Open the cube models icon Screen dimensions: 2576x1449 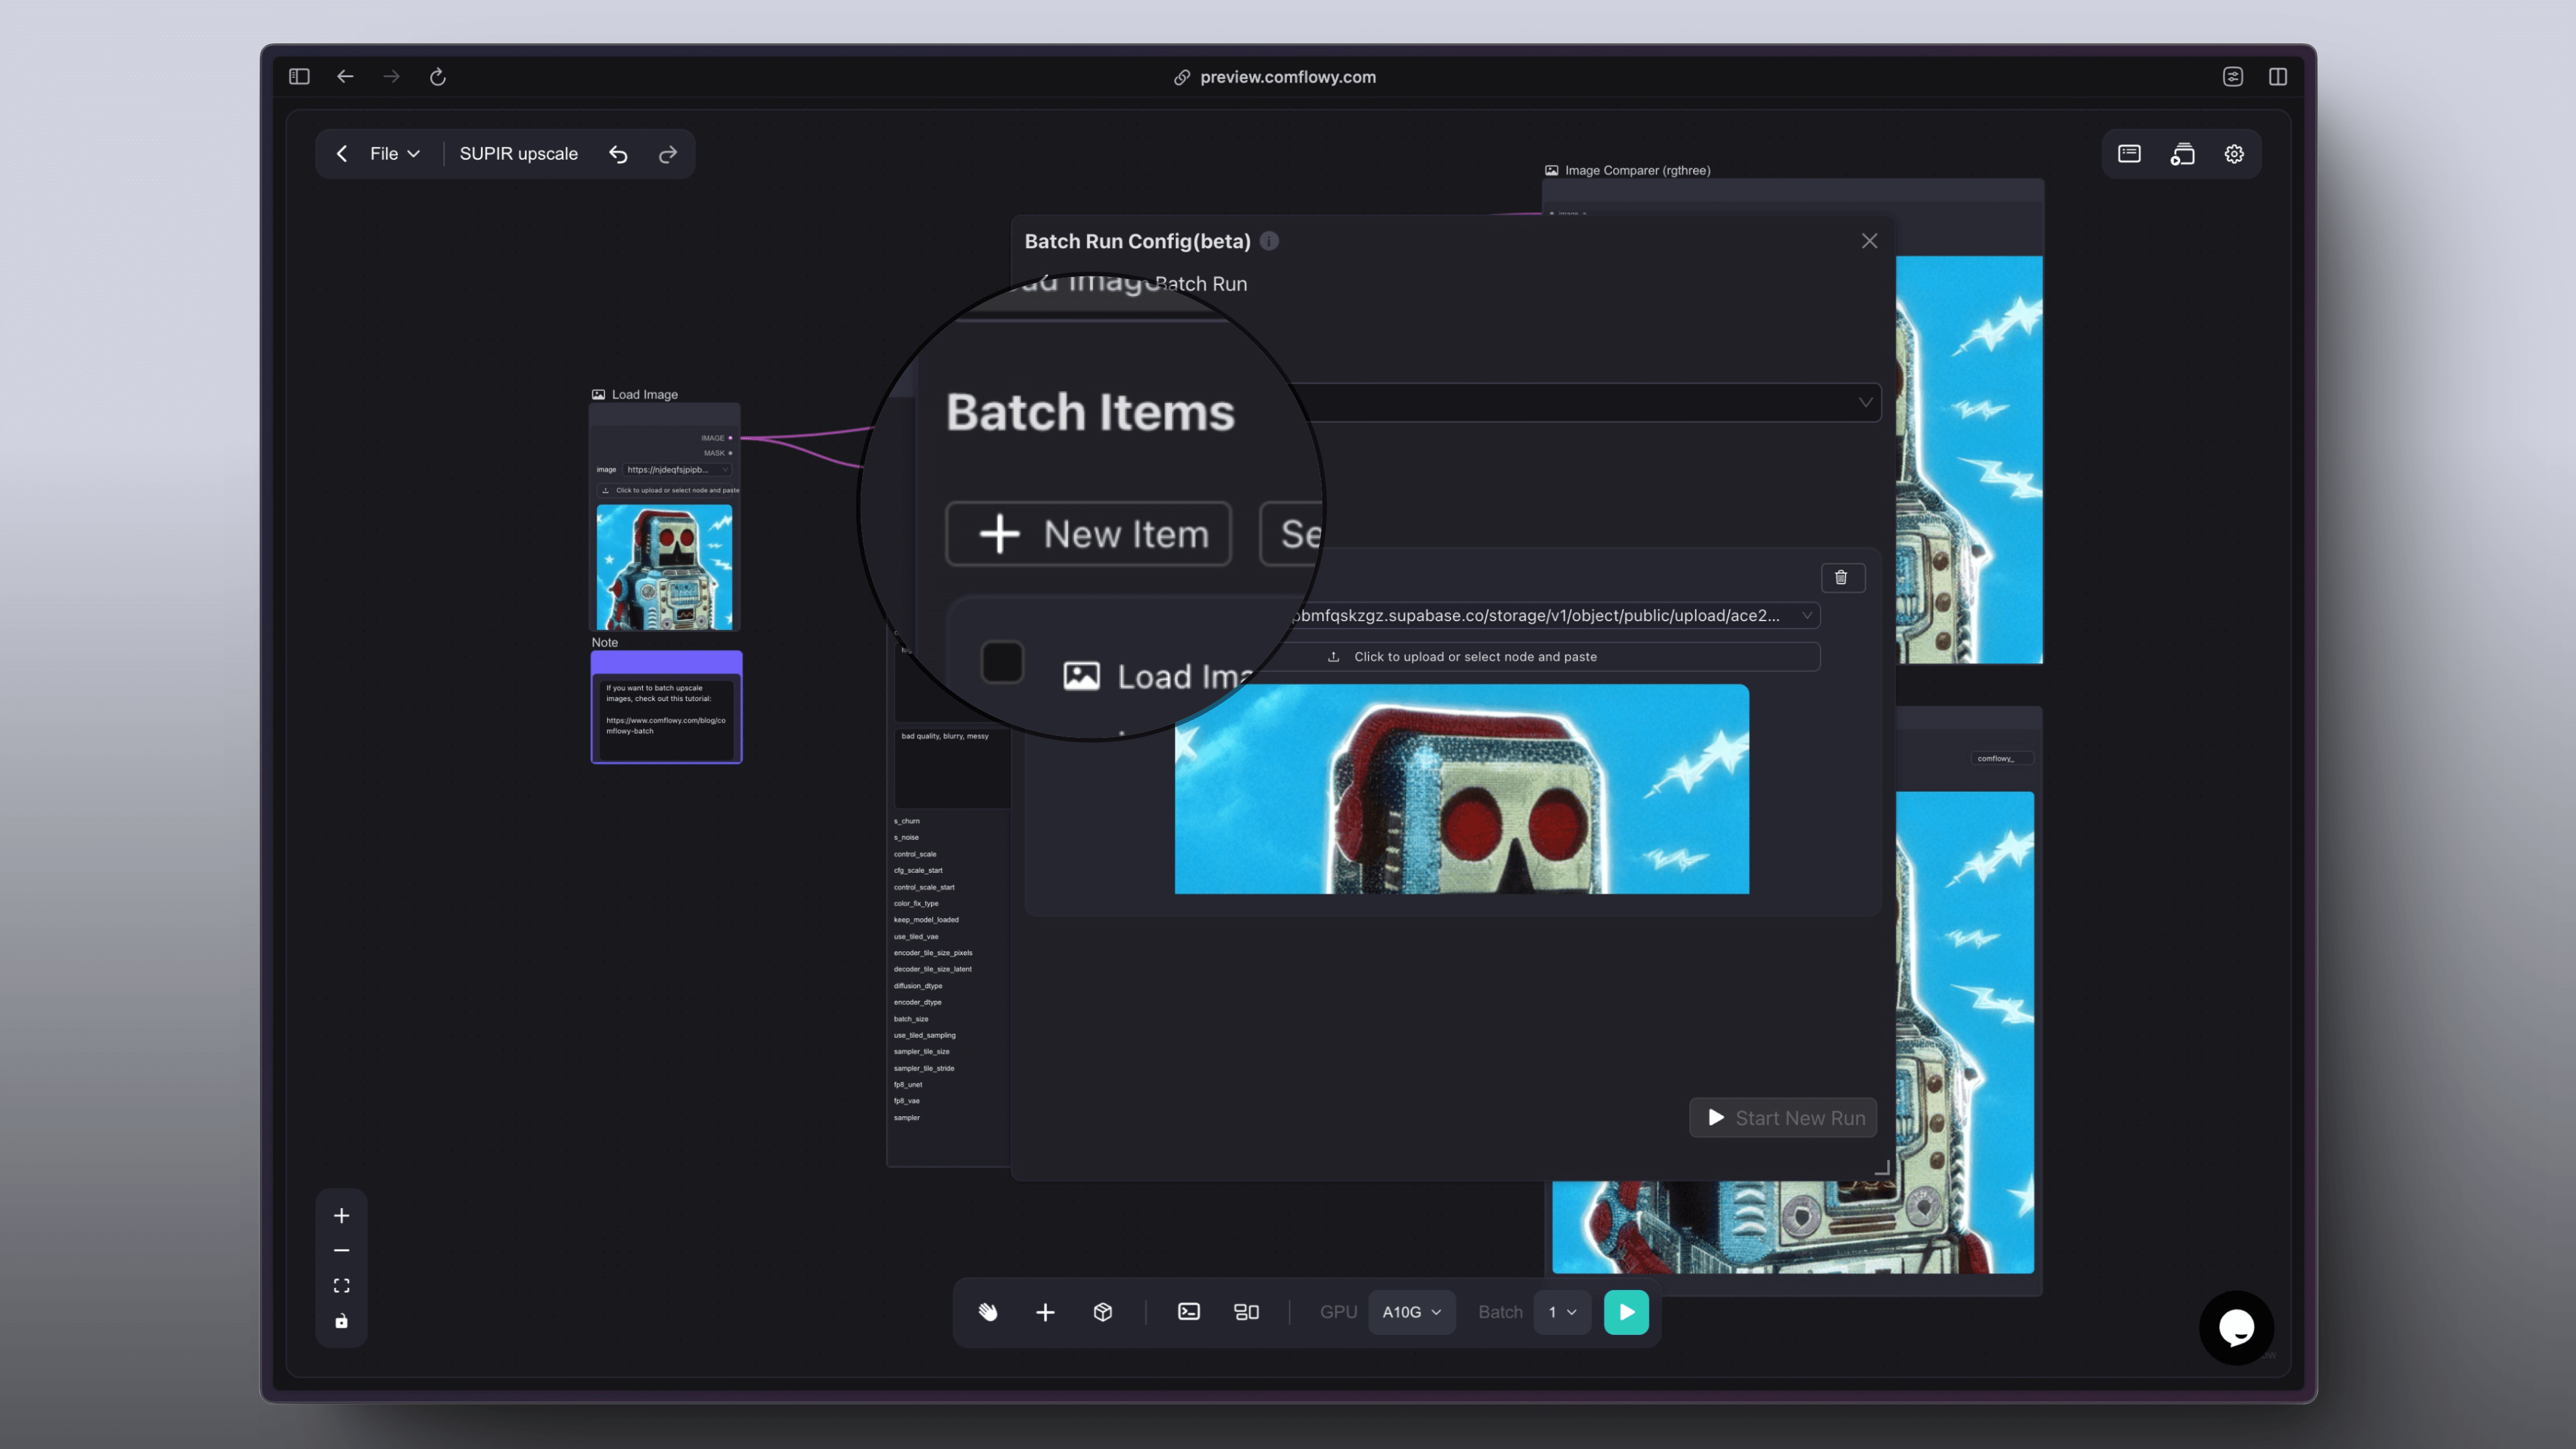(x=1102, y=1312)
